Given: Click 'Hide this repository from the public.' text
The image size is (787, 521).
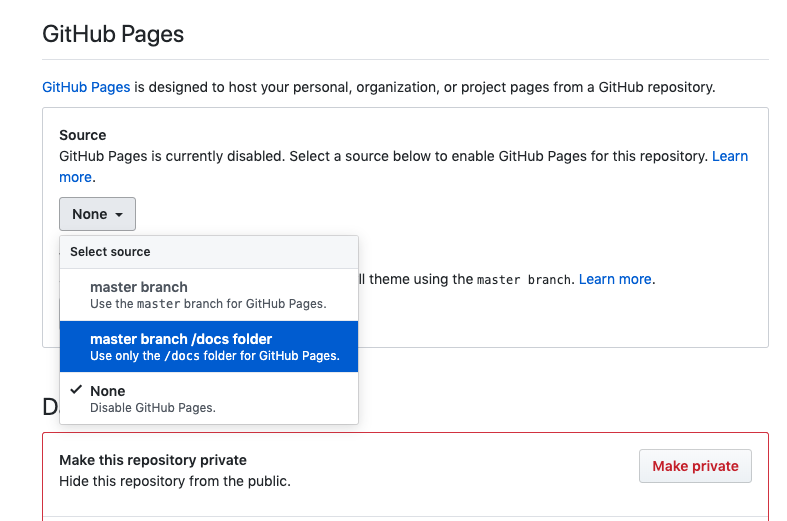Looking at the screenshot, I should pyautogui.click(x=175, y=481).
